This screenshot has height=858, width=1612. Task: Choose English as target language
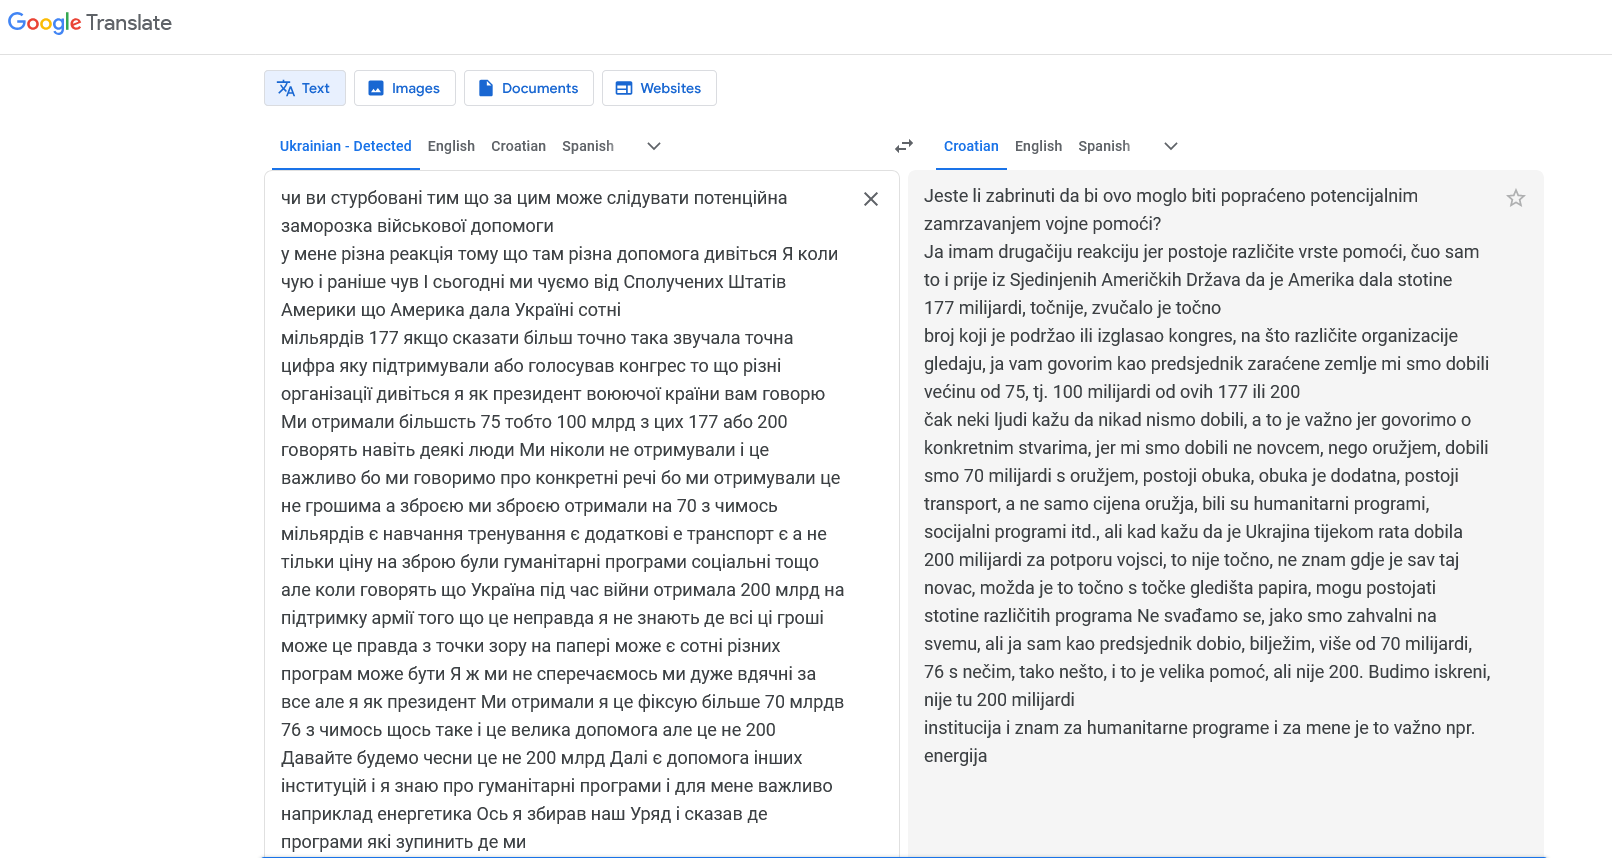[1038, 146]
